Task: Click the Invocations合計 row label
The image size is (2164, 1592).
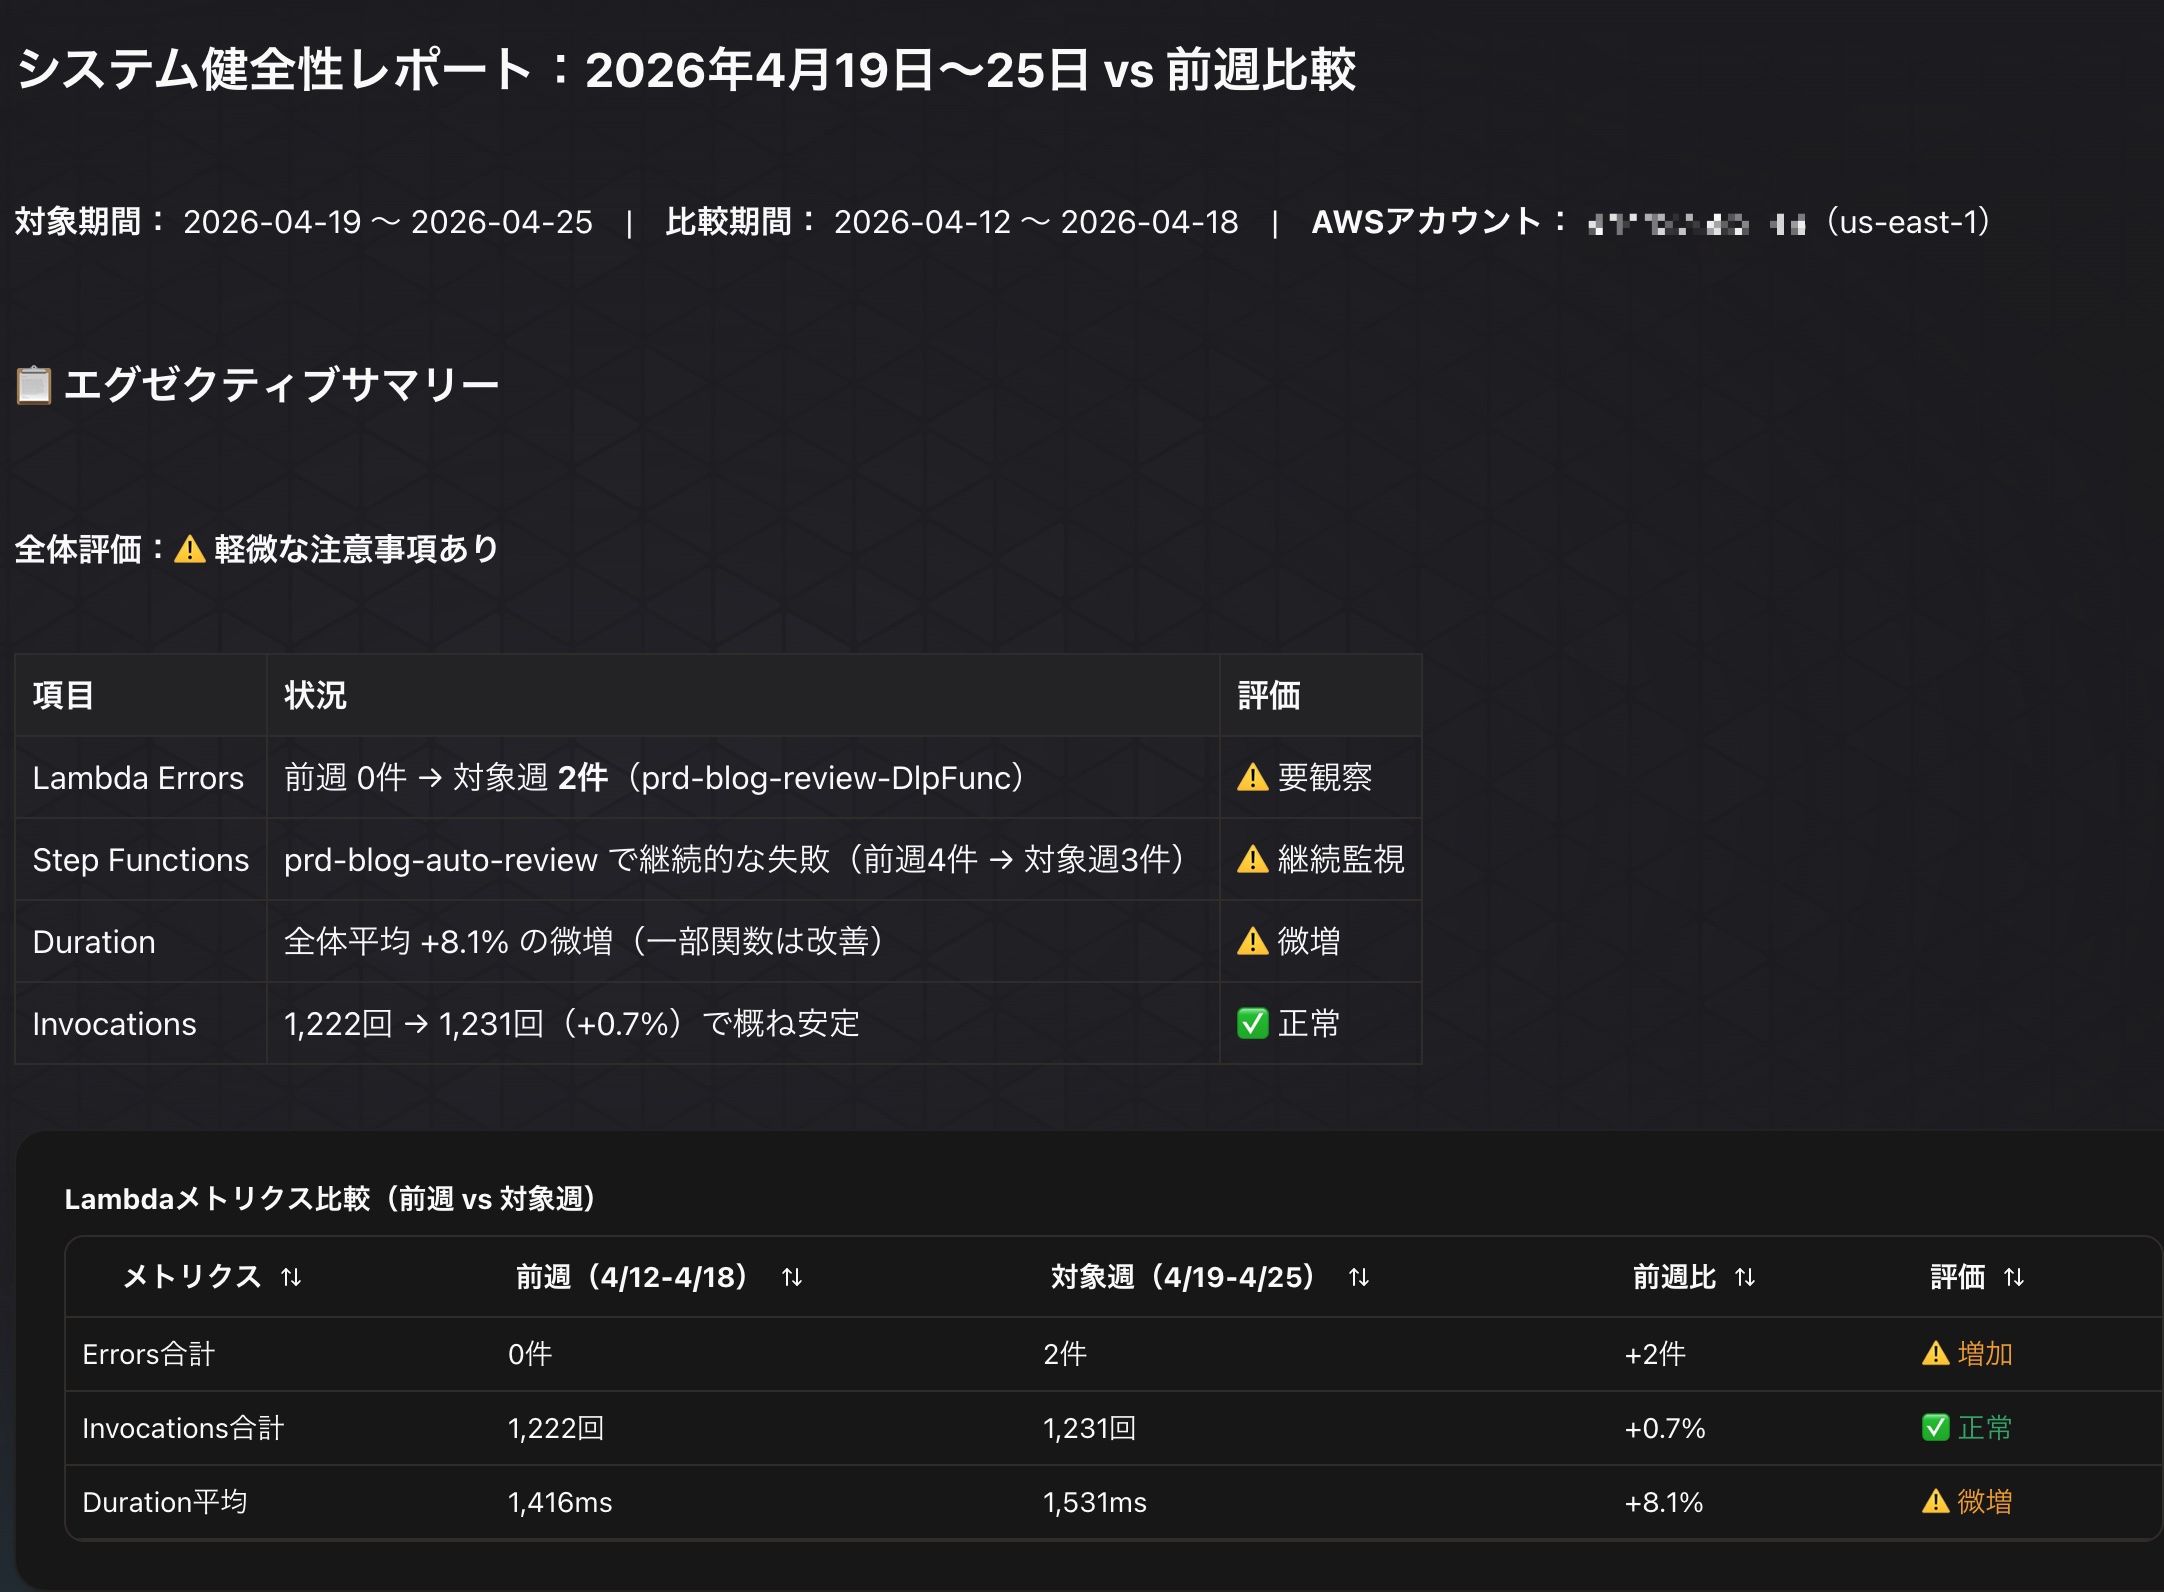Action: point(183,1428)
